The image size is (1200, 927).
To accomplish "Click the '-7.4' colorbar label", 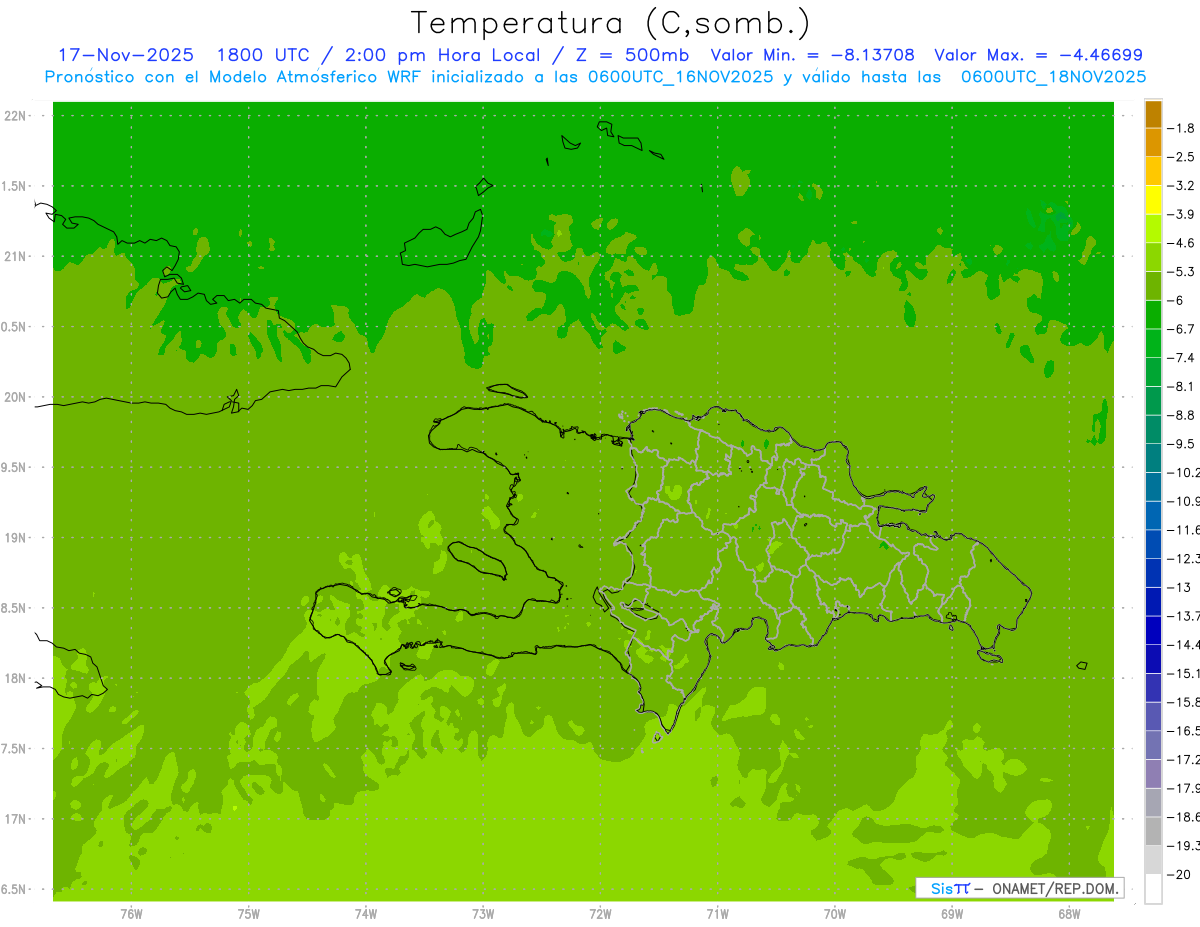I will 1182,358.
